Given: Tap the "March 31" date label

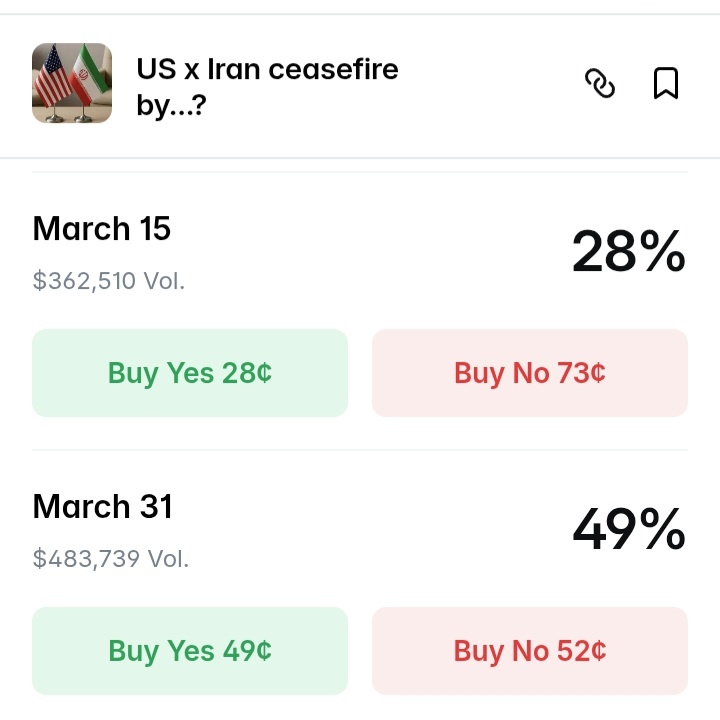Looking at the screenshot, I should (102, 507).
